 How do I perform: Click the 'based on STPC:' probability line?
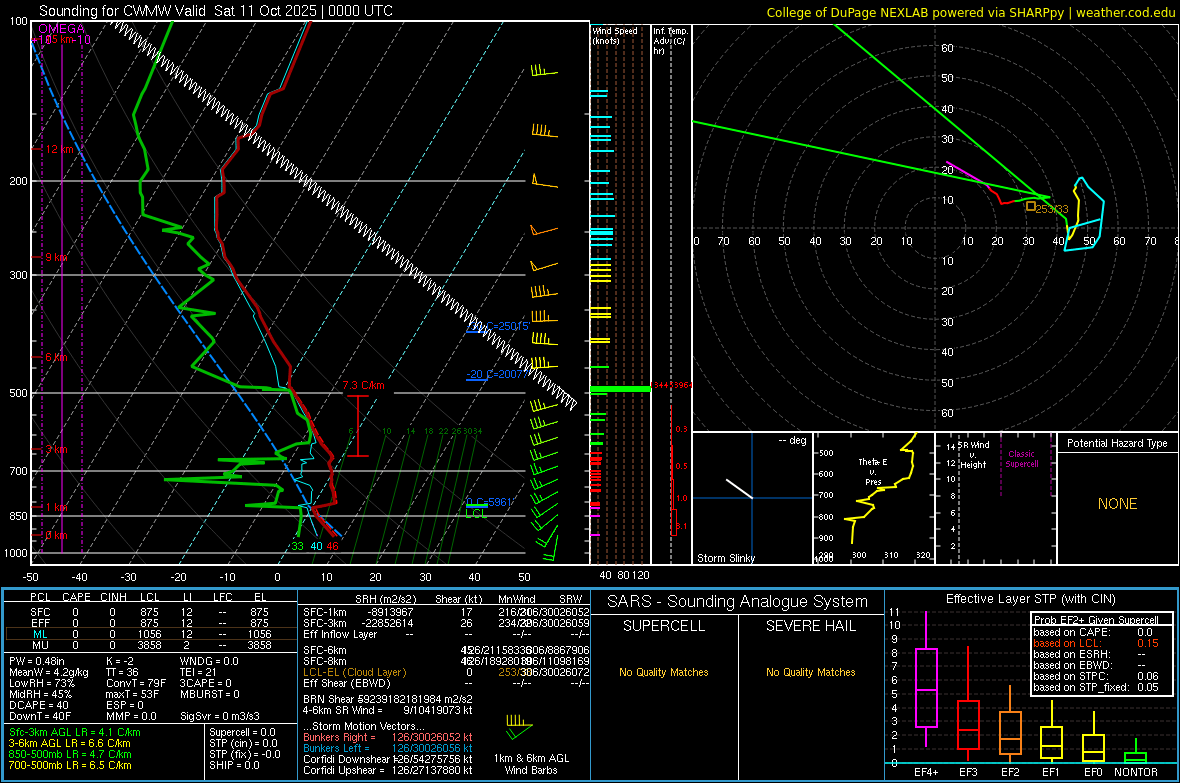[x=1096, y=676]
